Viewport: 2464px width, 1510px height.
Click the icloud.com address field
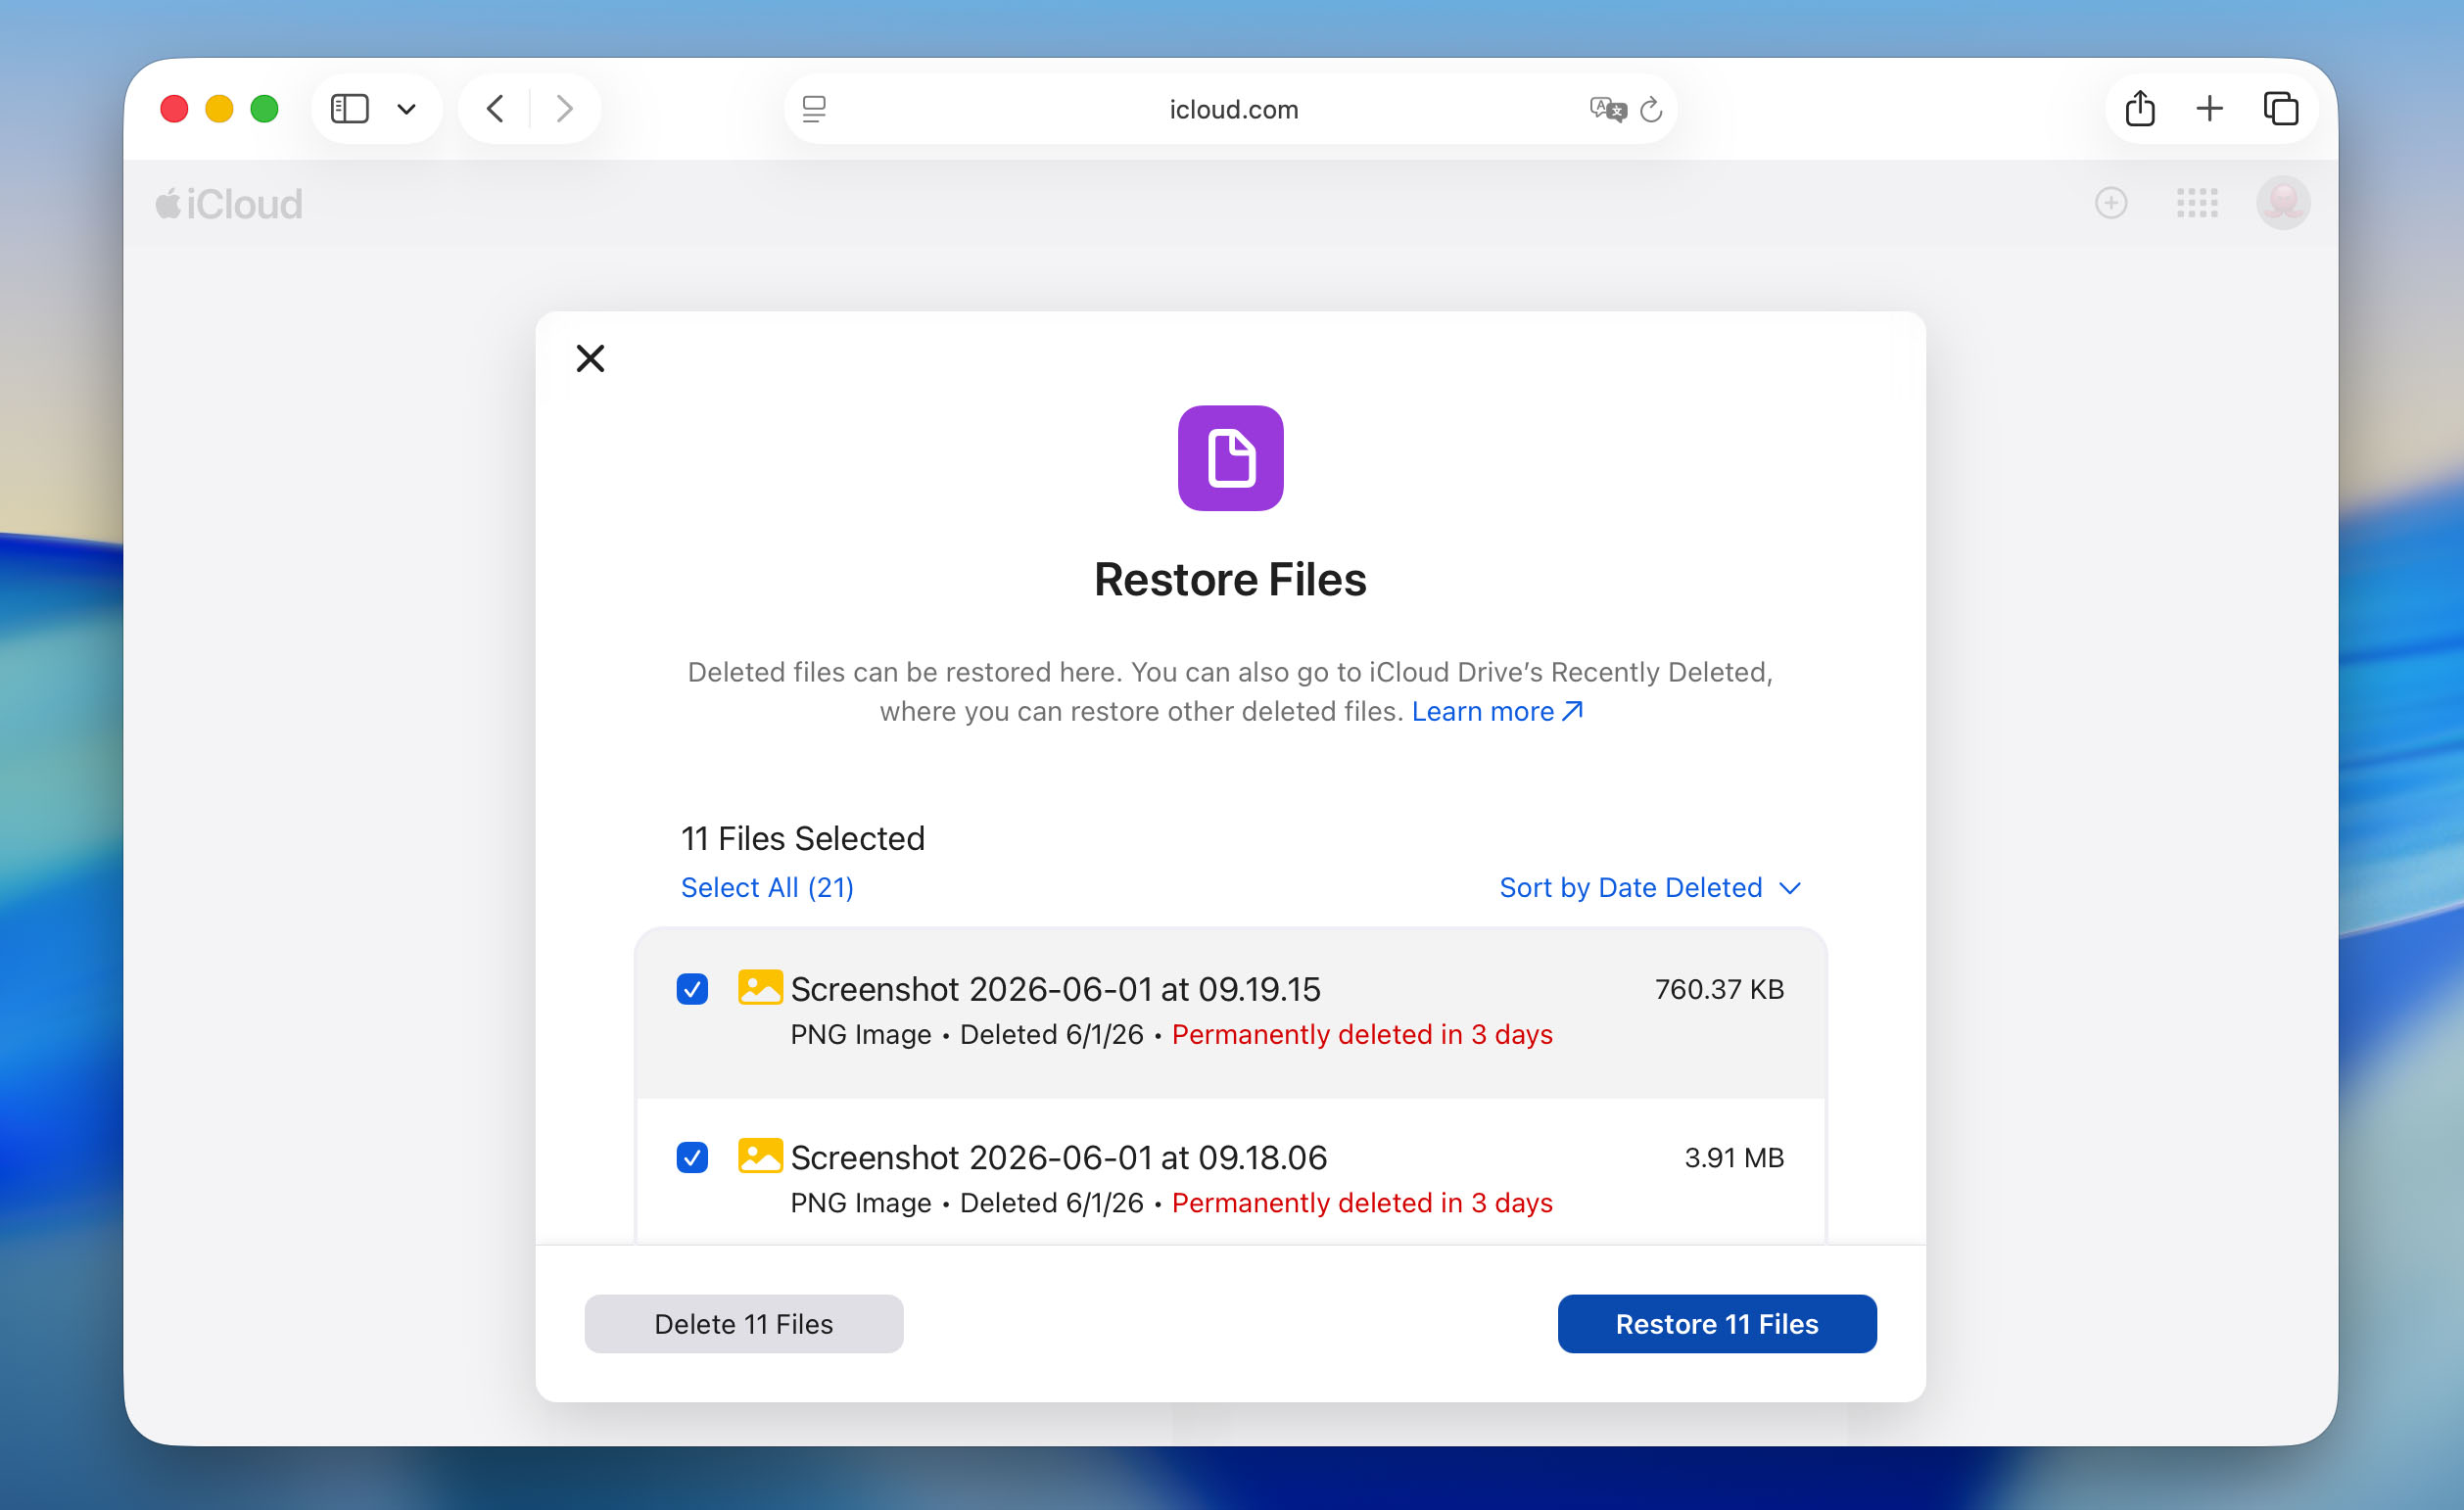[1233, 109]
